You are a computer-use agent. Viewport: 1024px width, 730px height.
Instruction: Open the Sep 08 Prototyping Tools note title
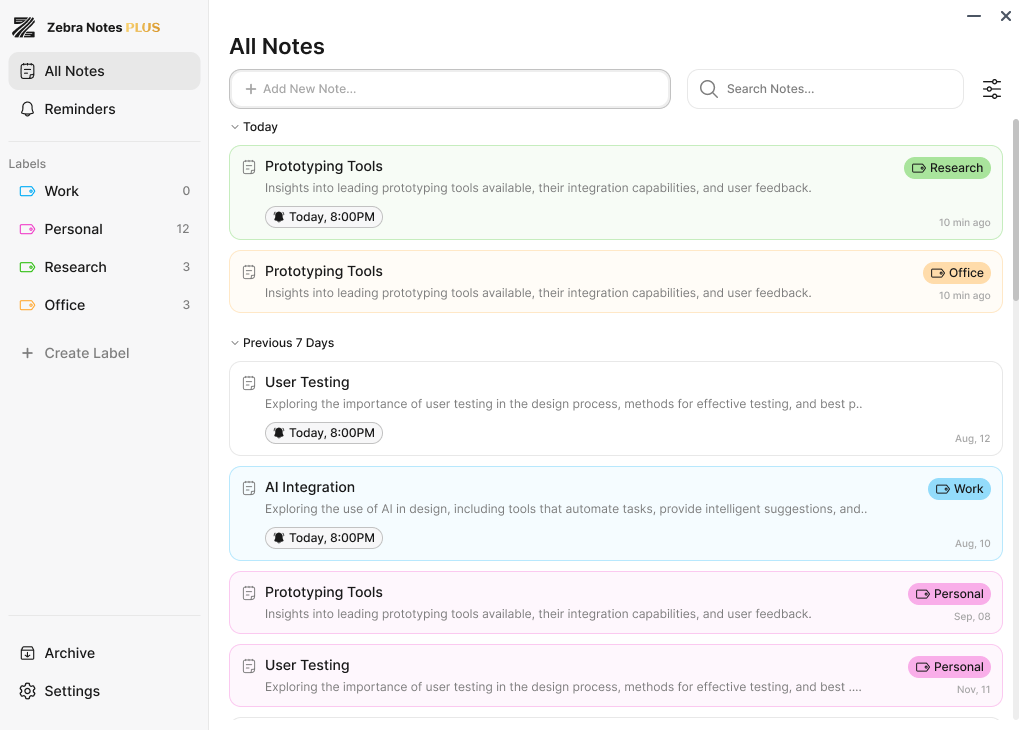(x=324, y=593)
